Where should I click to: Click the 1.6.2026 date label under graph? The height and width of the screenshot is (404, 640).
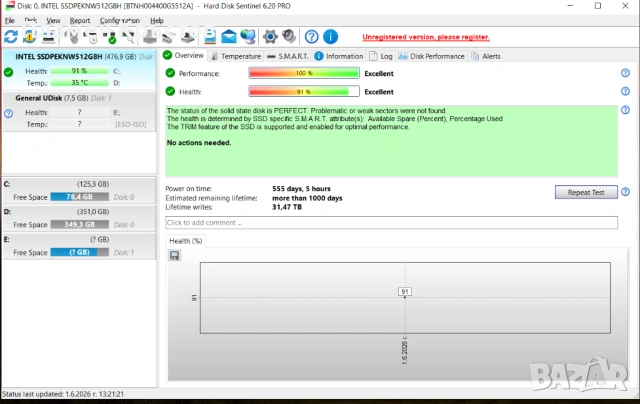404,350
